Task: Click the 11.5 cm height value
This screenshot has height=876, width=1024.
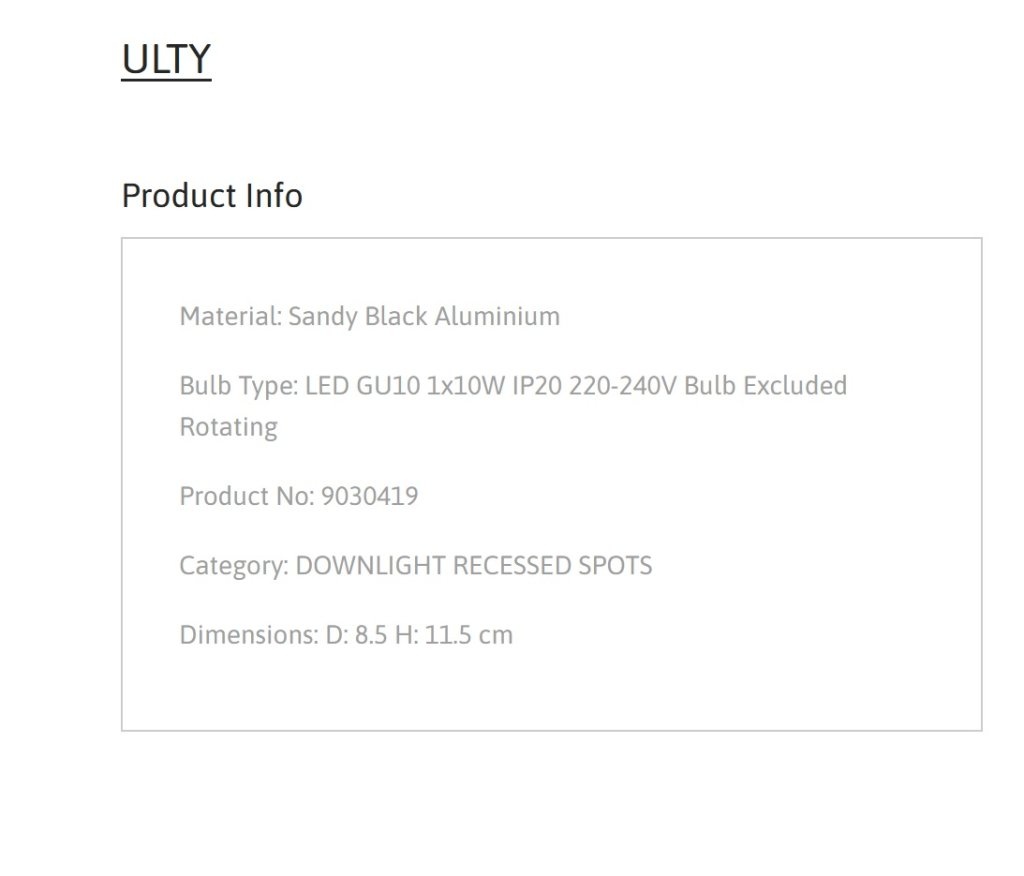Action: point(468,635)
